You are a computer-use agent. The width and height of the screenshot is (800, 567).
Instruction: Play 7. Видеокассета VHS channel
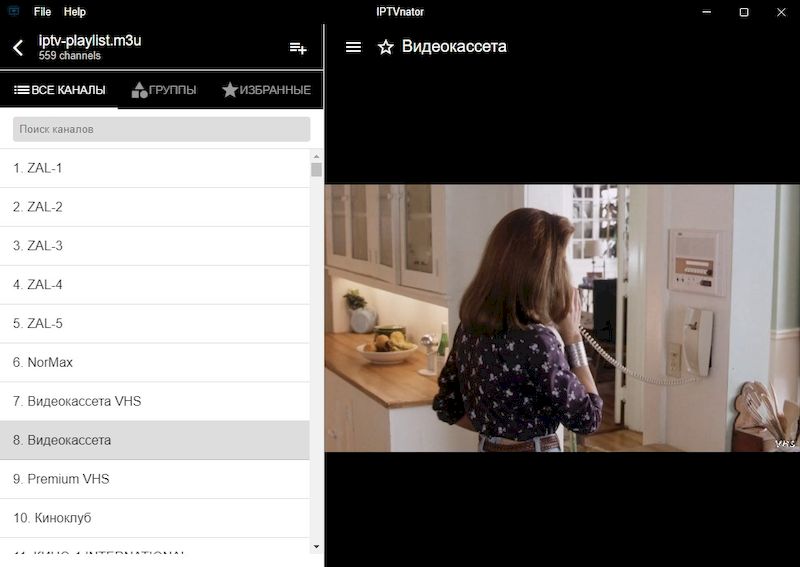click(155, 401)
